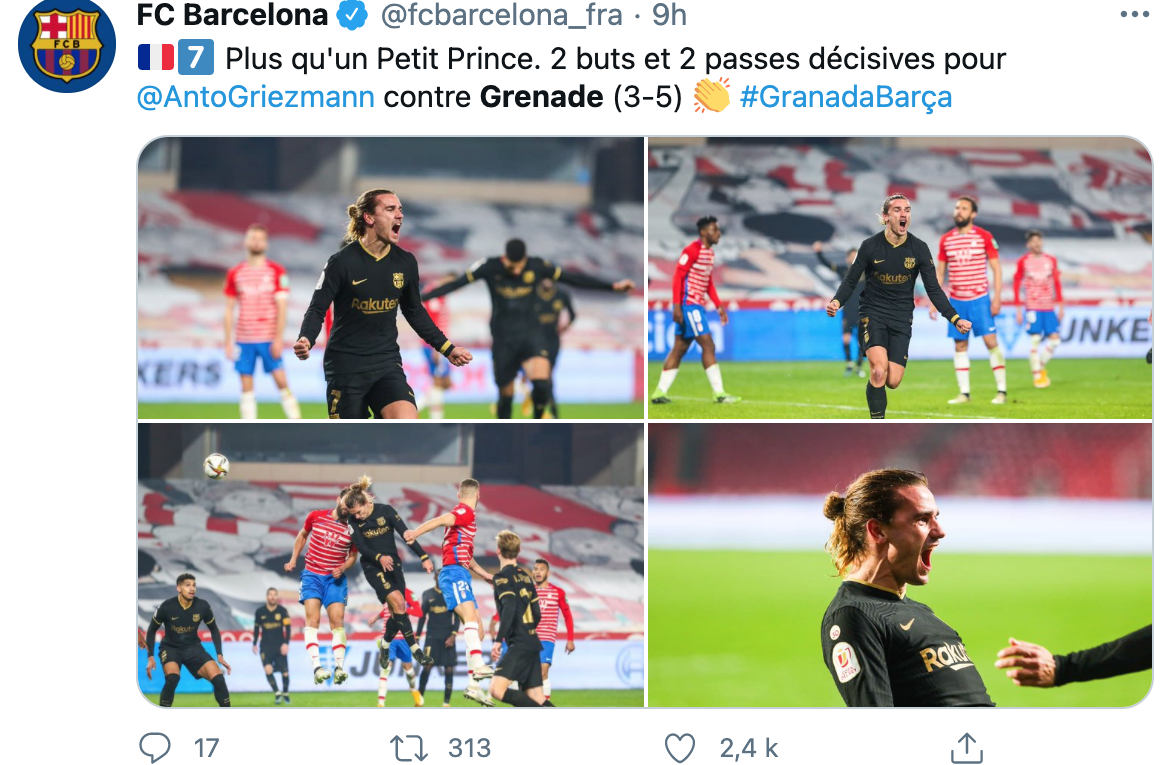Open the #GranadaBarça hashtag

pos(845,97)
